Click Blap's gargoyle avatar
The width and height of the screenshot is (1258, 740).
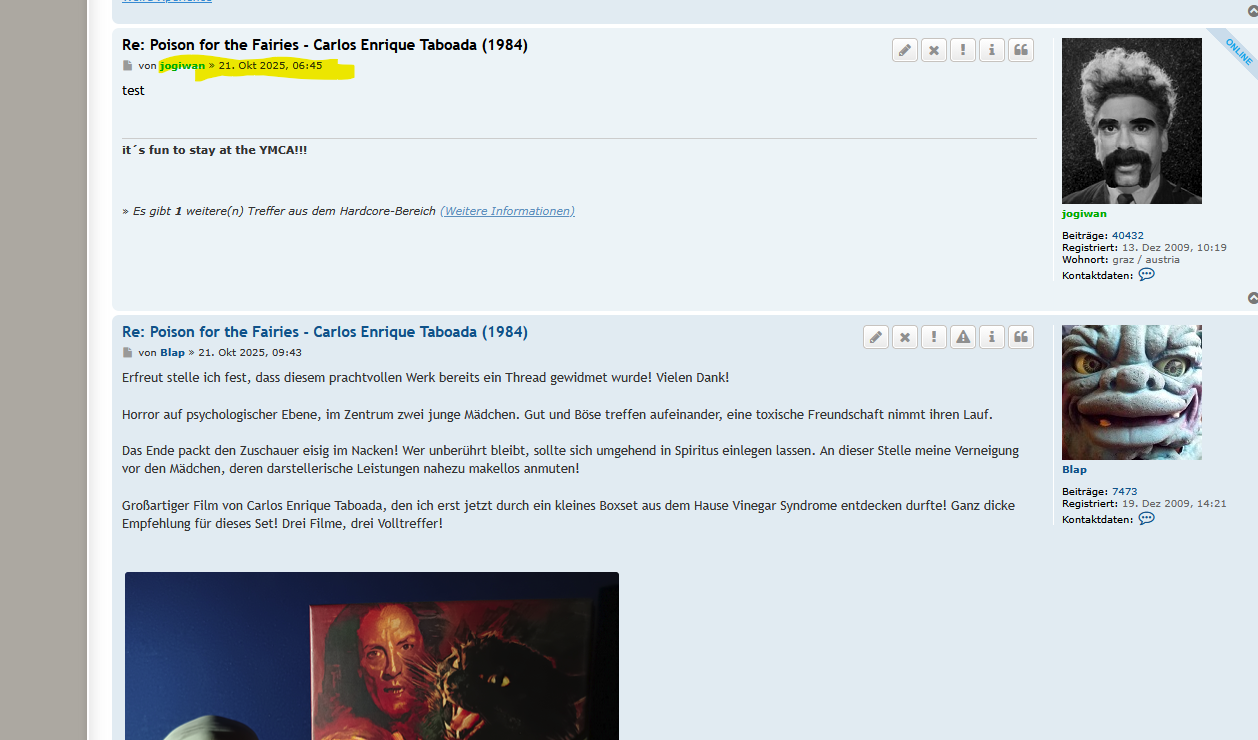(1131, 392)
